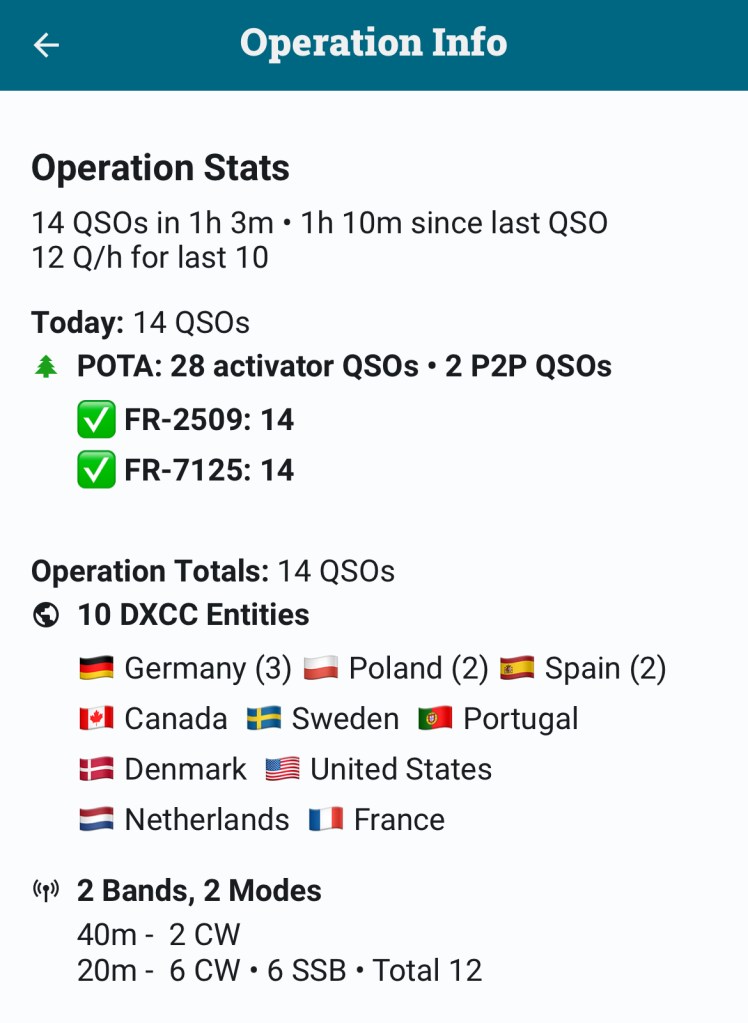Click the 2 Bands, 2 Modes heading
The height and width of the screenshot is (1023, 748).
click(x=199, y=890)
